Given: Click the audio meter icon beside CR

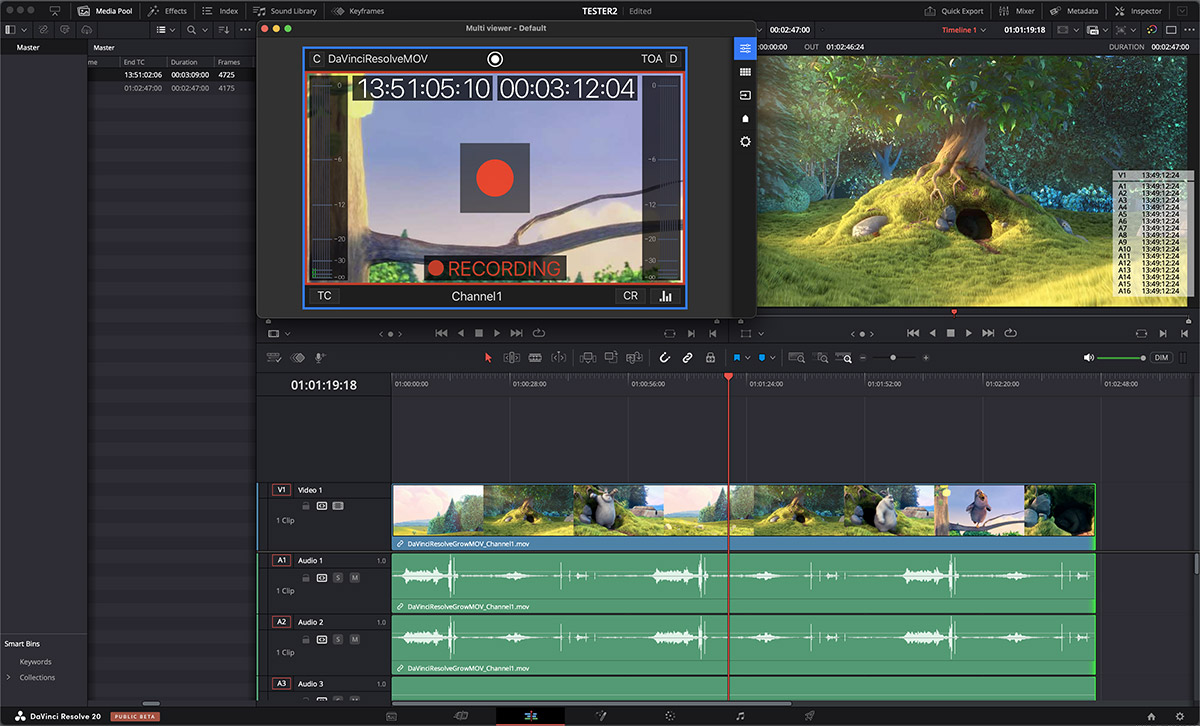Looking at the screenshot, I should pyautogui.click(x=665, y=296).
